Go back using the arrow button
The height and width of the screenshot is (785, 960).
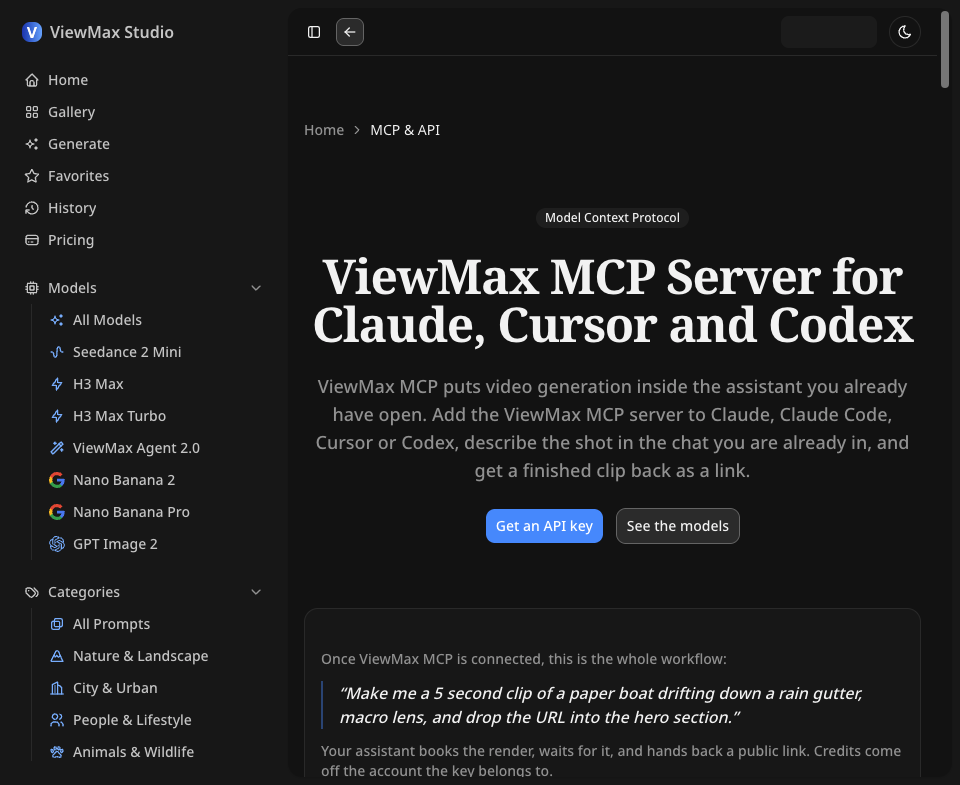click(350, 32)
